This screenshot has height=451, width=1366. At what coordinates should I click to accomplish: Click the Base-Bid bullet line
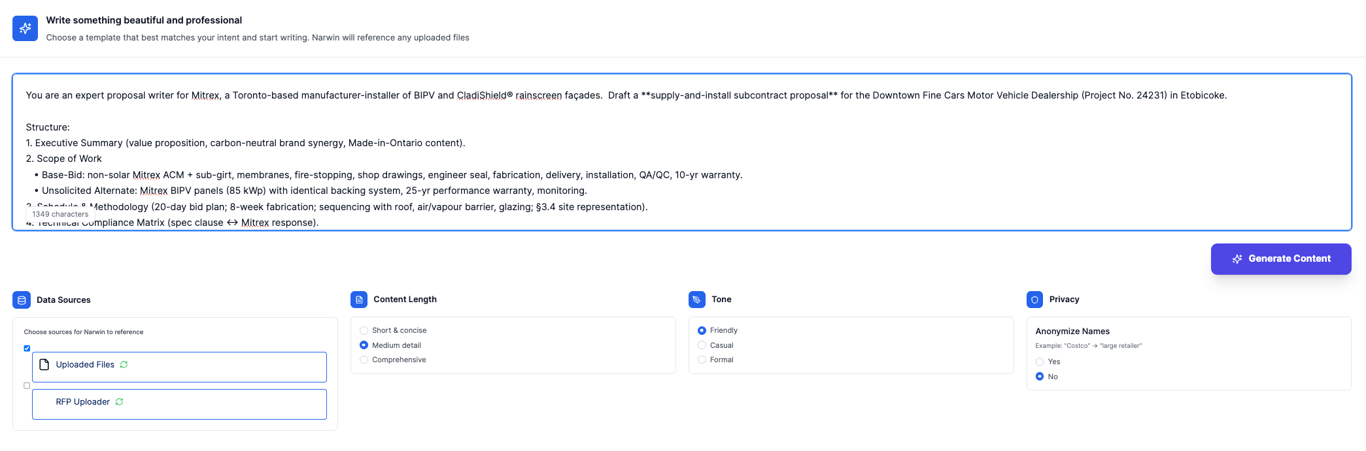tap(388, 175)
